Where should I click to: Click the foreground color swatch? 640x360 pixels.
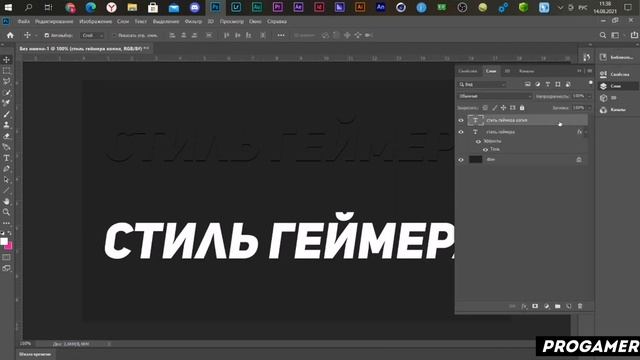point(4,241)
